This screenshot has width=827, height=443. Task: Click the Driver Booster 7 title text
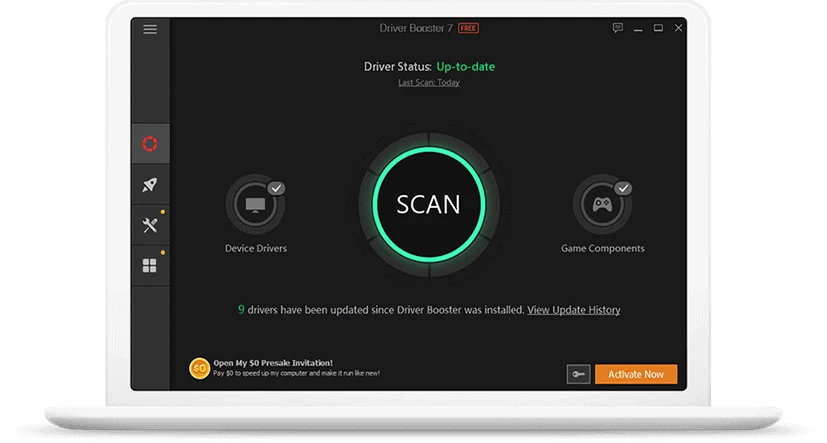(416, 28)
